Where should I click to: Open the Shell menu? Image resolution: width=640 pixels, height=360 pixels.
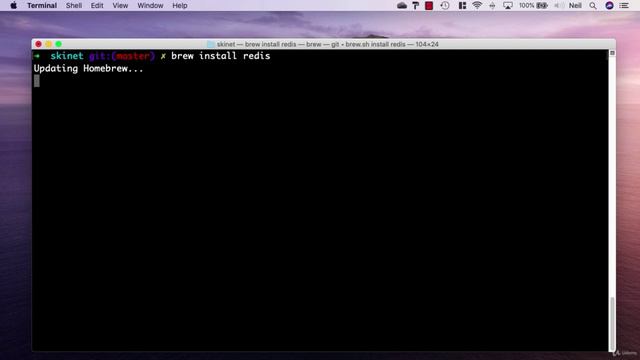tap(74, 5)
